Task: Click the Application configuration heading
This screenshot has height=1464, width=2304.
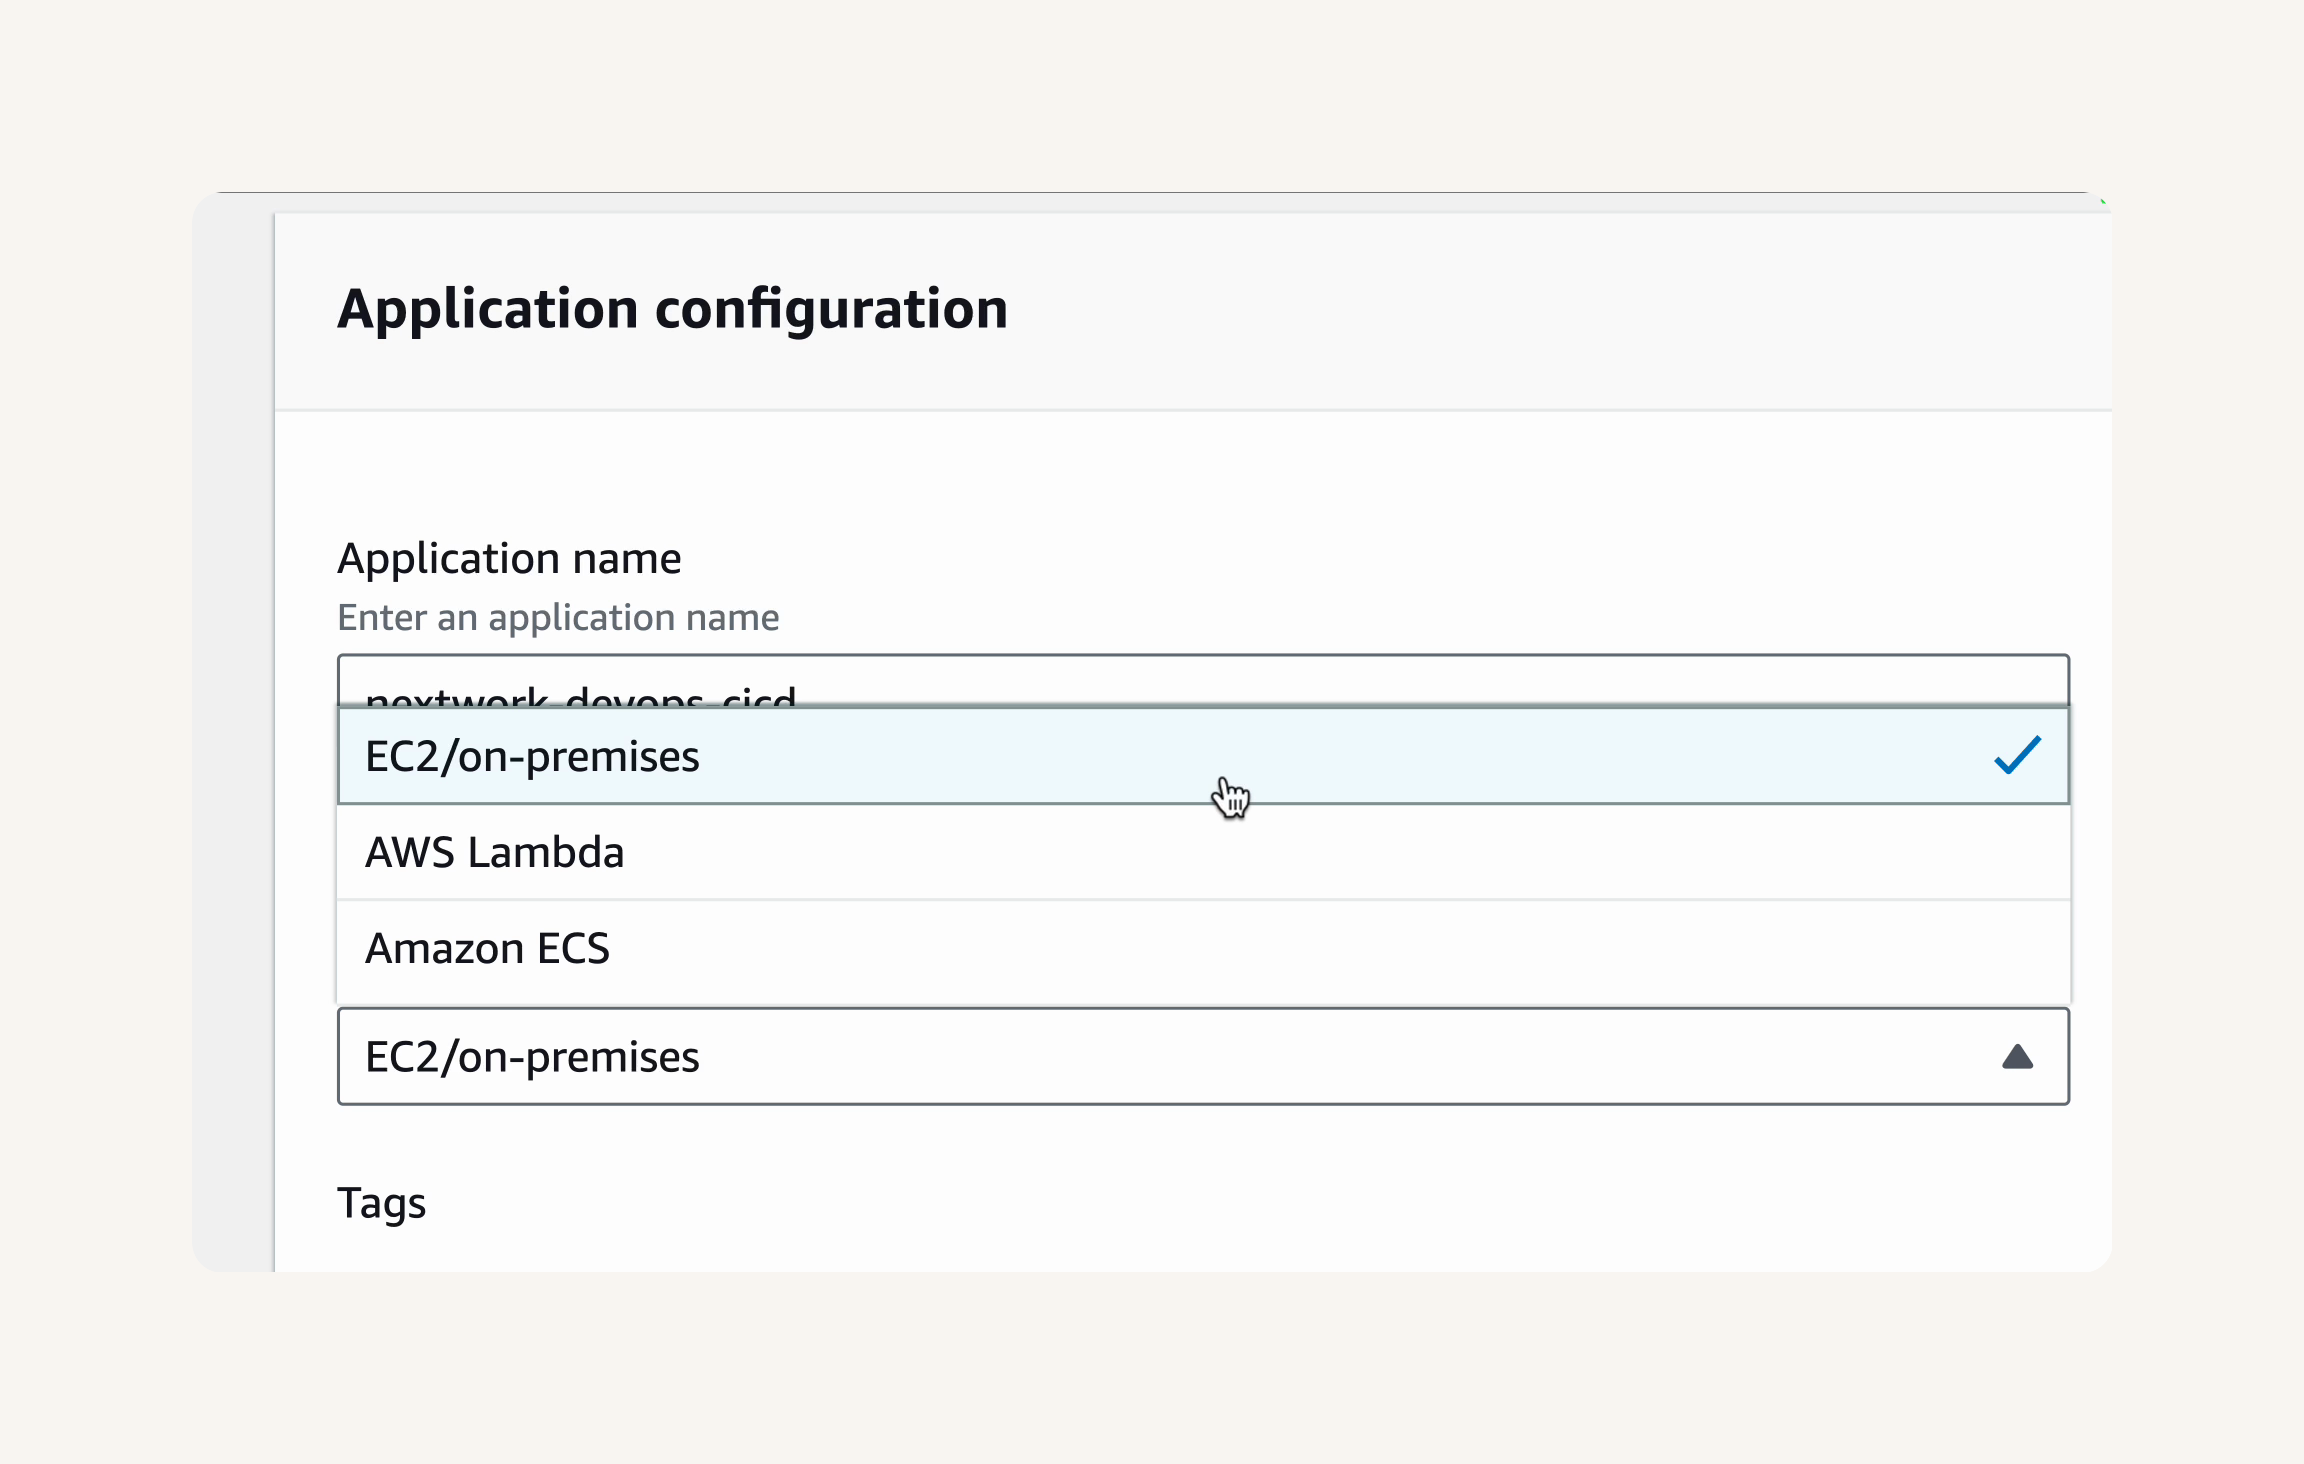Action: pyautogui.click(x=672, y=309)
